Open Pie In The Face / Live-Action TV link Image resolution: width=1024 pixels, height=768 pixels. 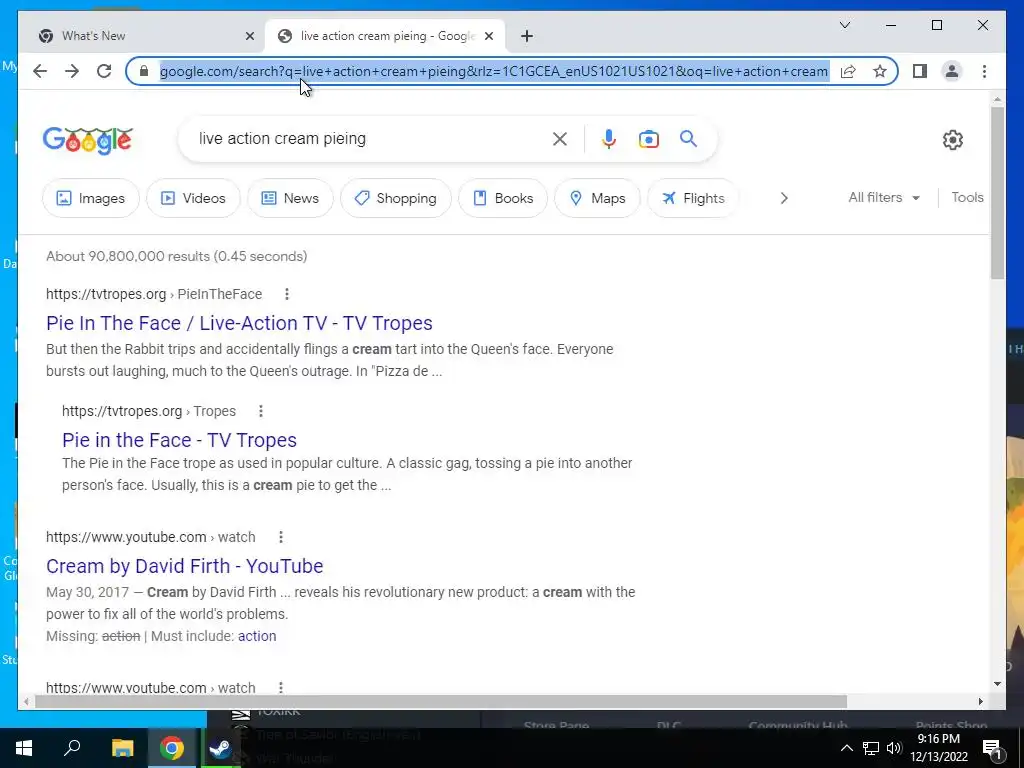tap(239, 323)
